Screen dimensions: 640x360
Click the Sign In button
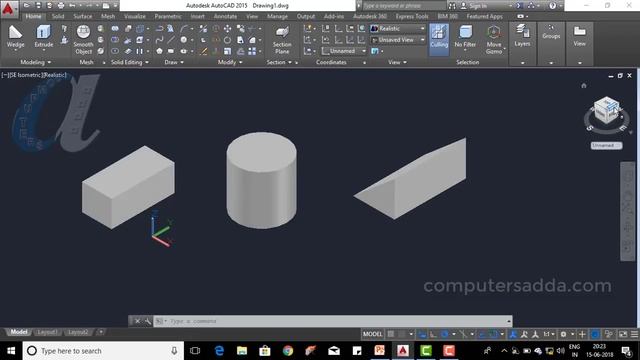pyautogui.click(x=474, y=6)
